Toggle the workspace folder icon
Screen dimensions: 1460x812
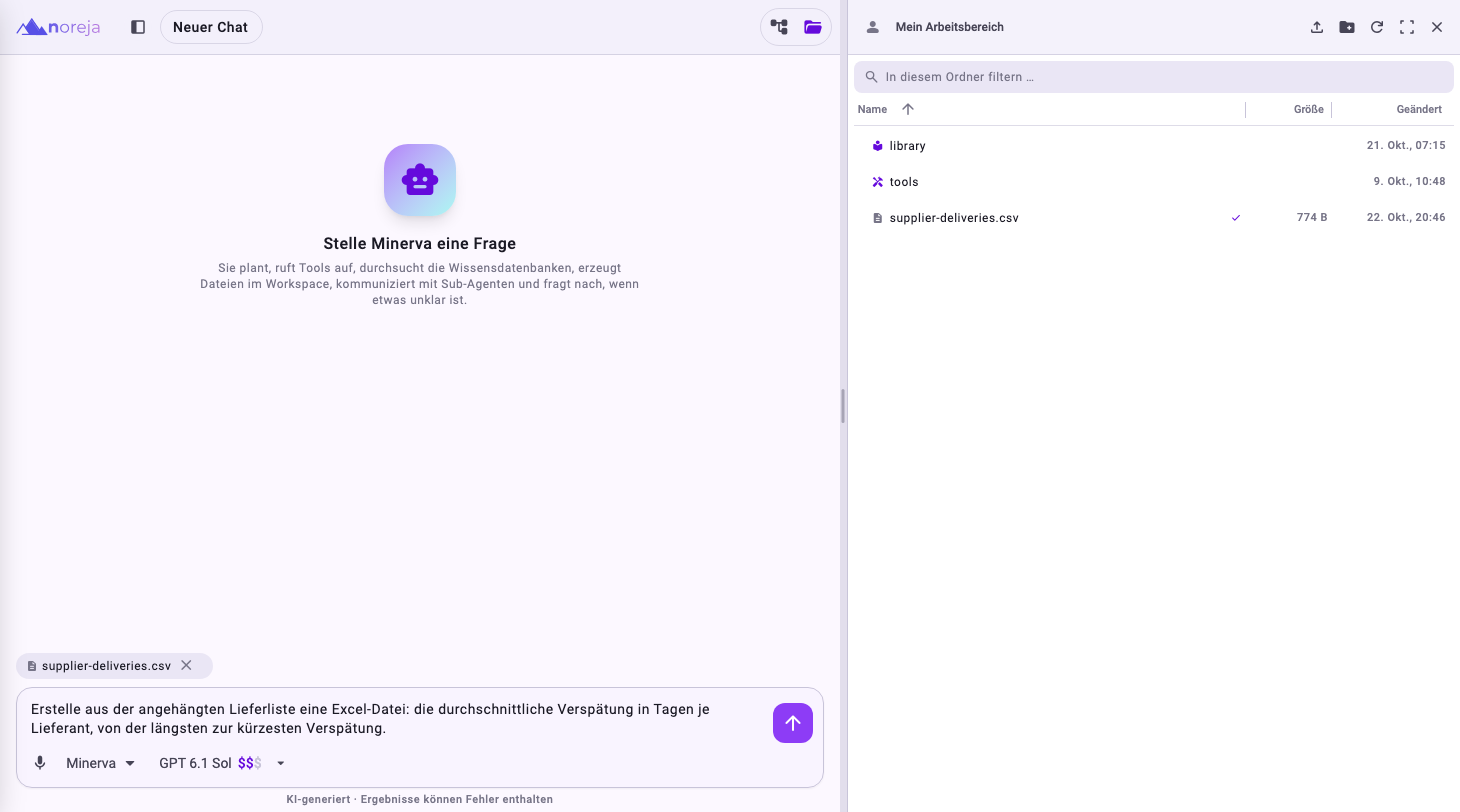point(813,27)
